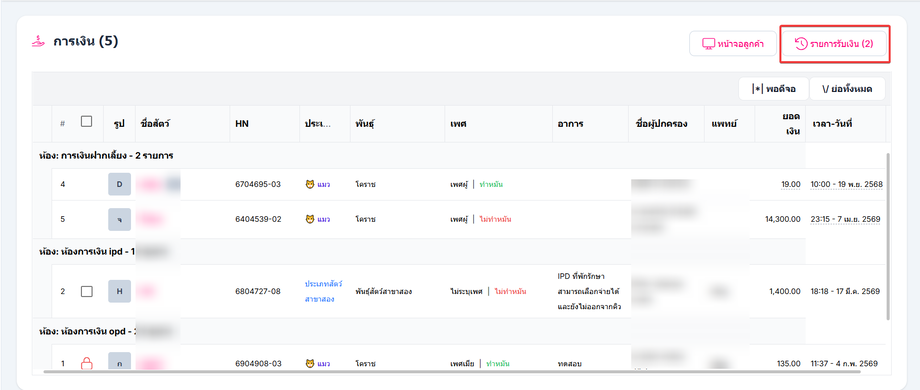Click the lock icon in row 1

86,364
